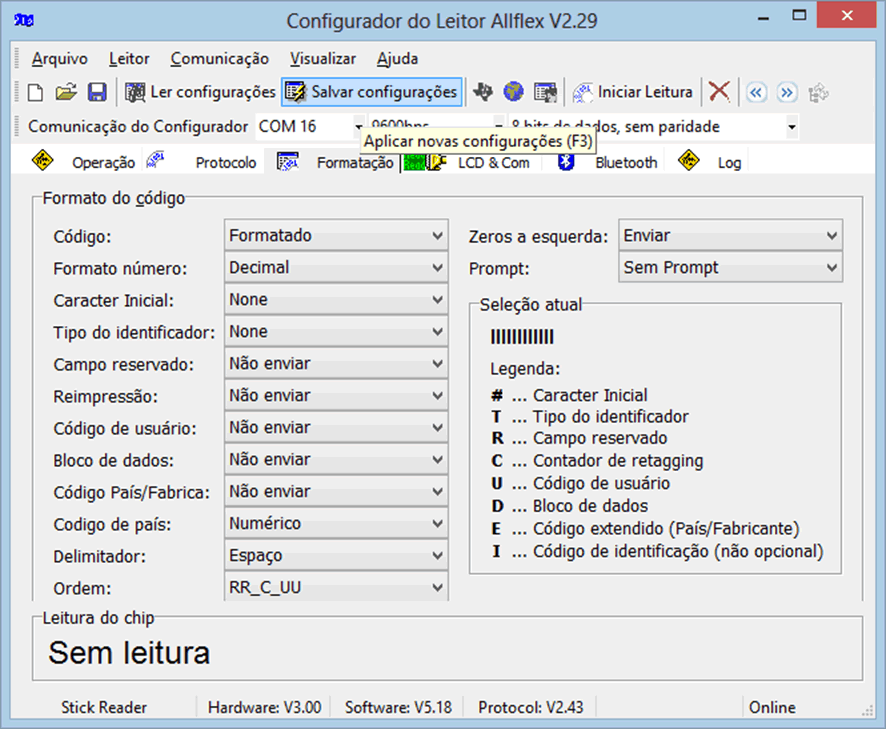Open the Arquivo menu
Viewport: 886px width, 729px height.
click(x=60, y=59)
